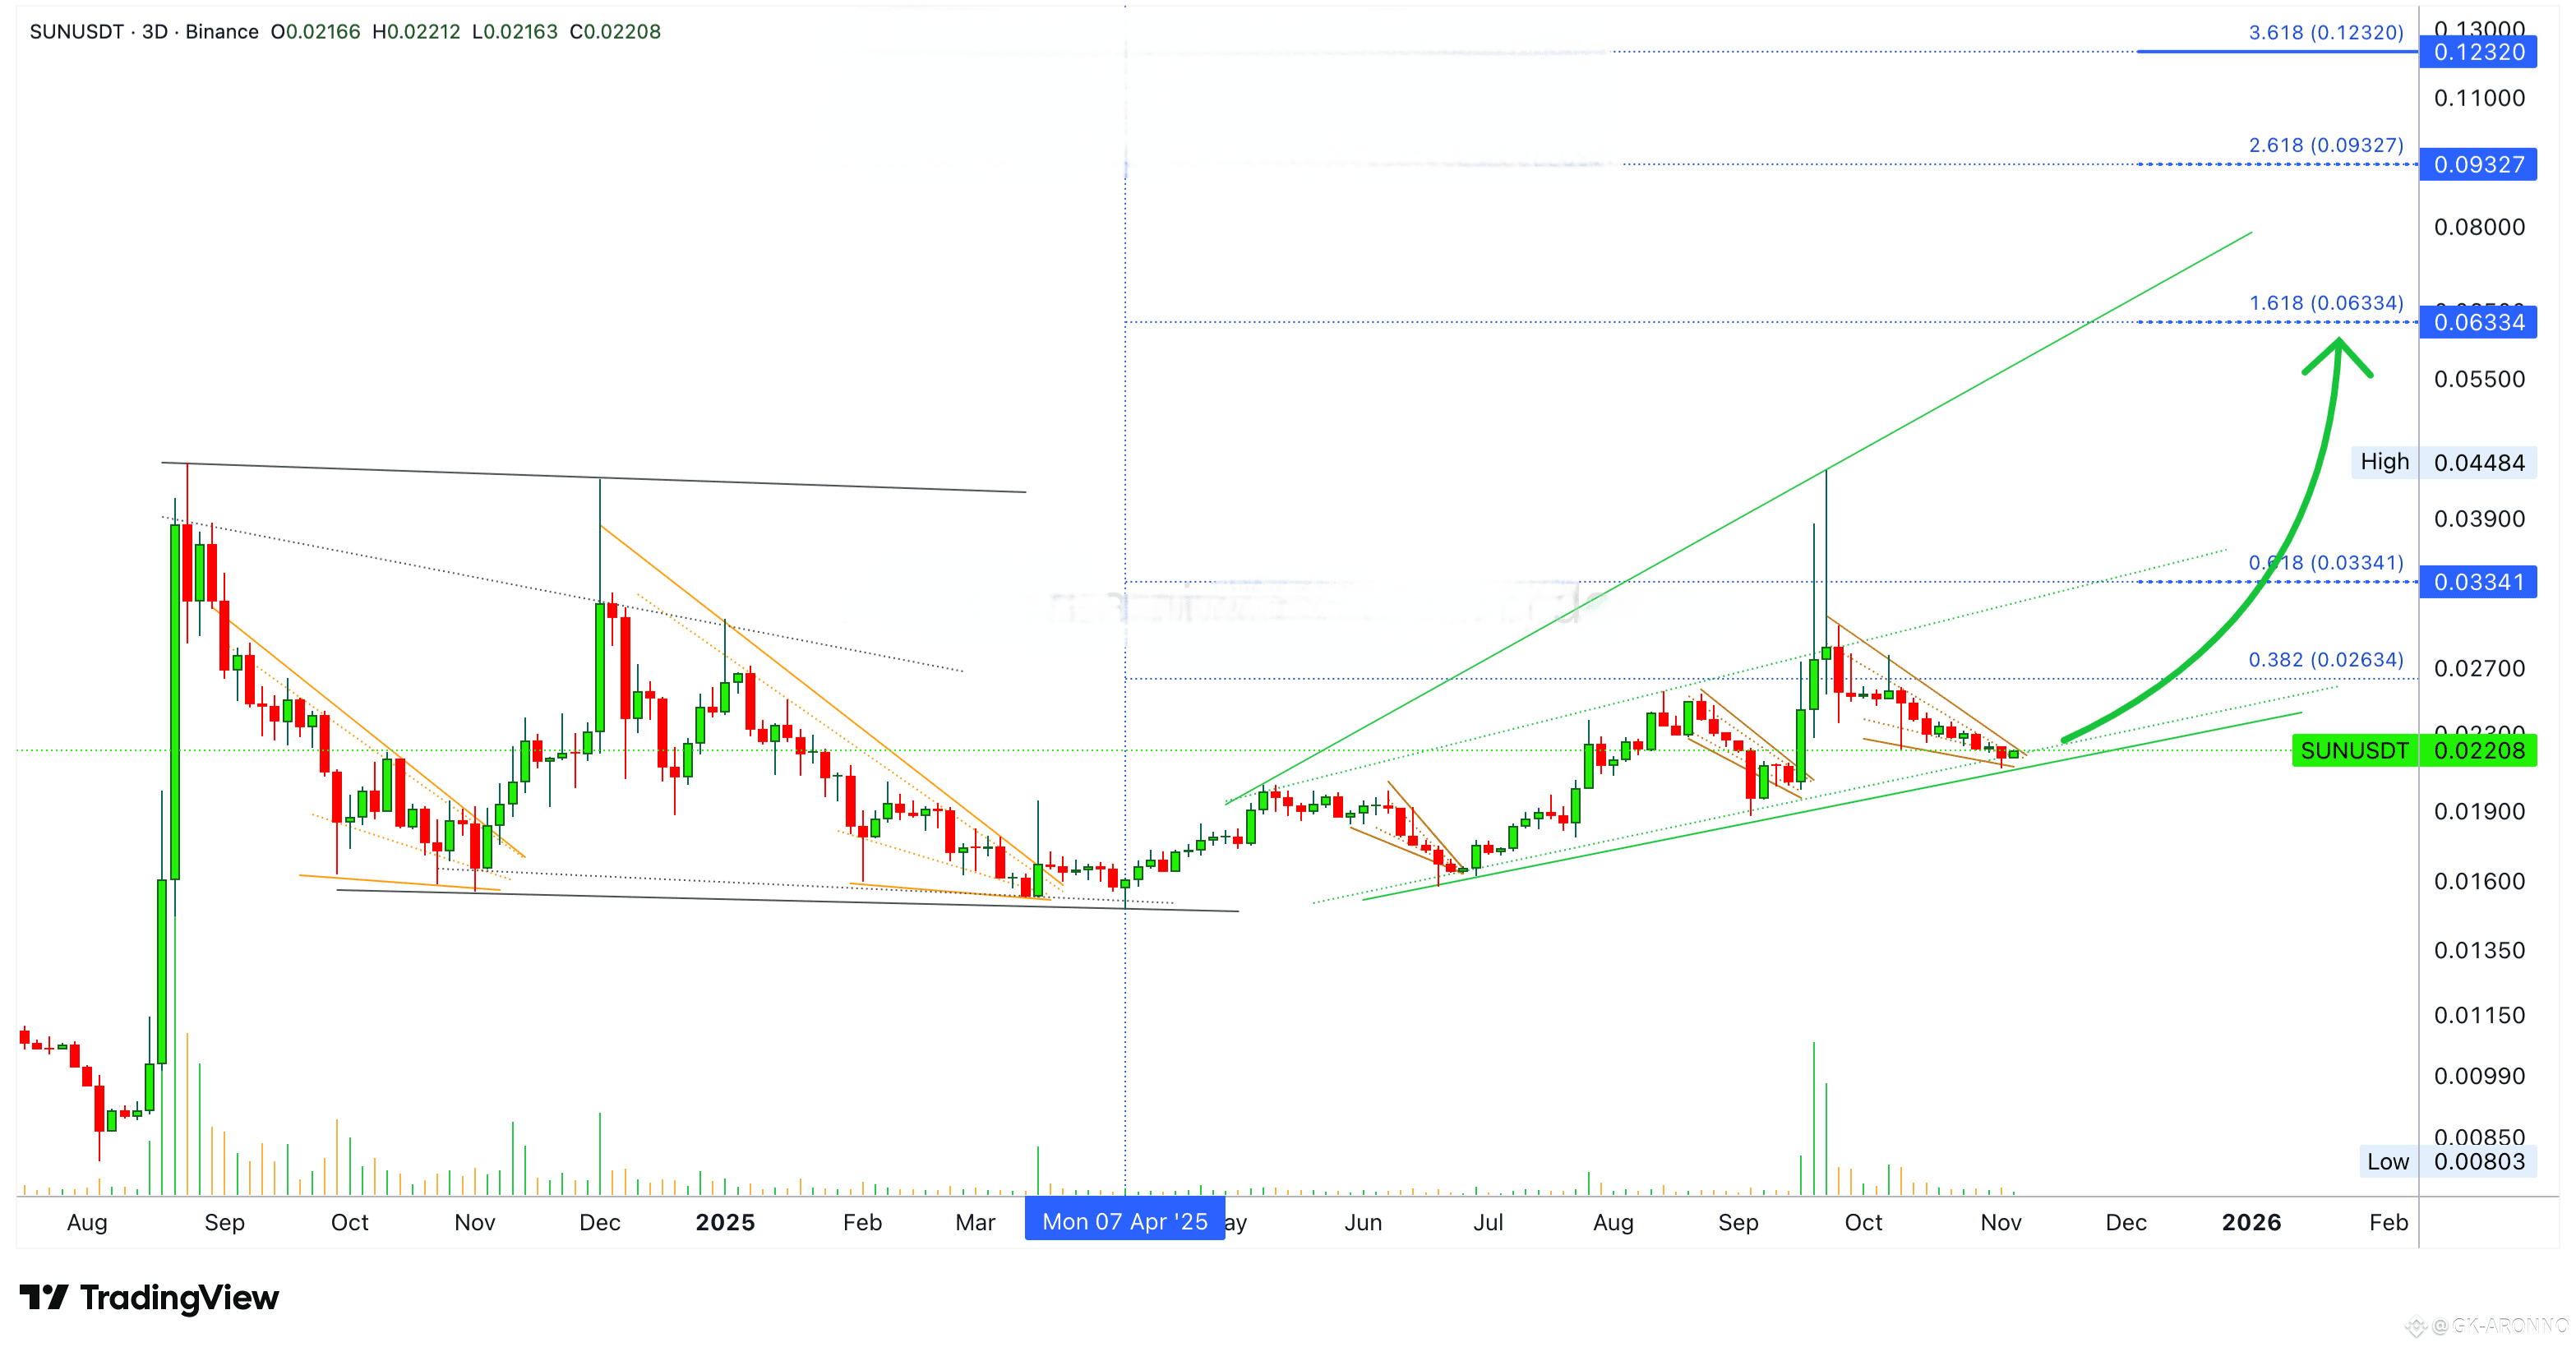The height and width of the screenshot is (1347, 2576).
Task: Click the blue 0.06334 price axis tag
Action: (x=2477, y=322)
